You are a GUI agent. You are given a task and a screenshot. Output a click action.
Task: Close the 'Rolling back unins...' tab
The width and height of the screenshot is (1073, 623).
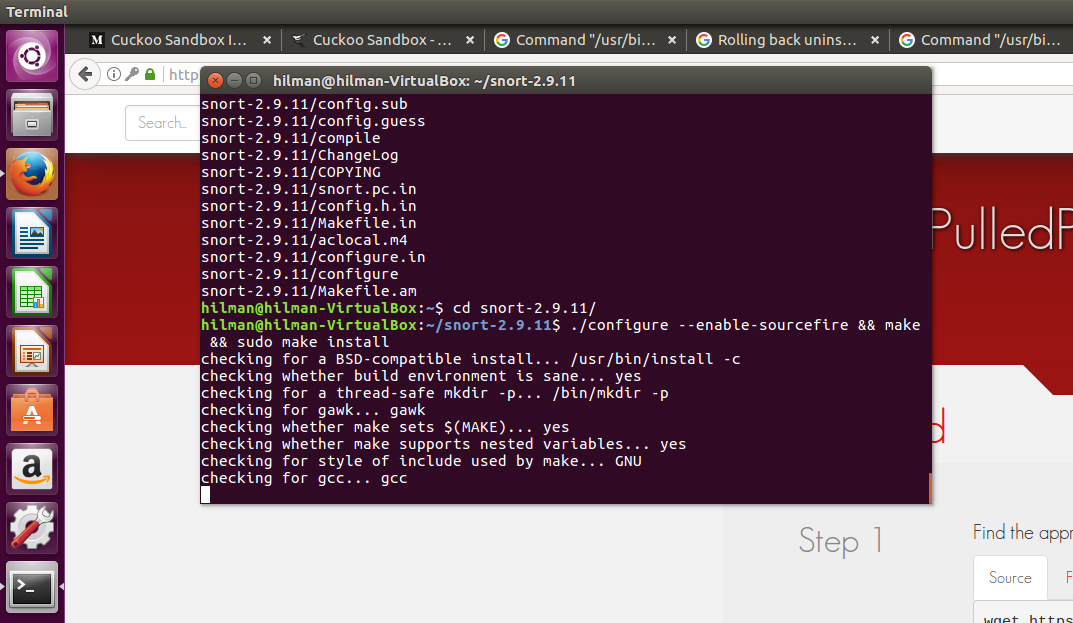[x=875, y=40]
